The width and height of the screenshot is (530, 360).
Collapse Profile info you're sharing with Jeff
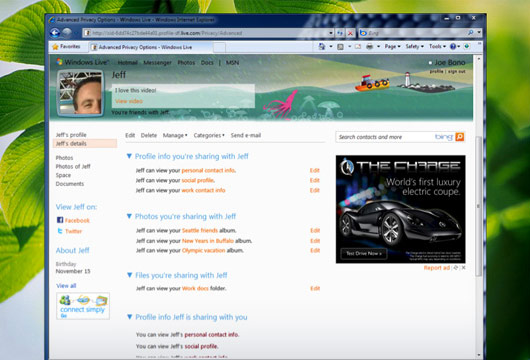129,156
